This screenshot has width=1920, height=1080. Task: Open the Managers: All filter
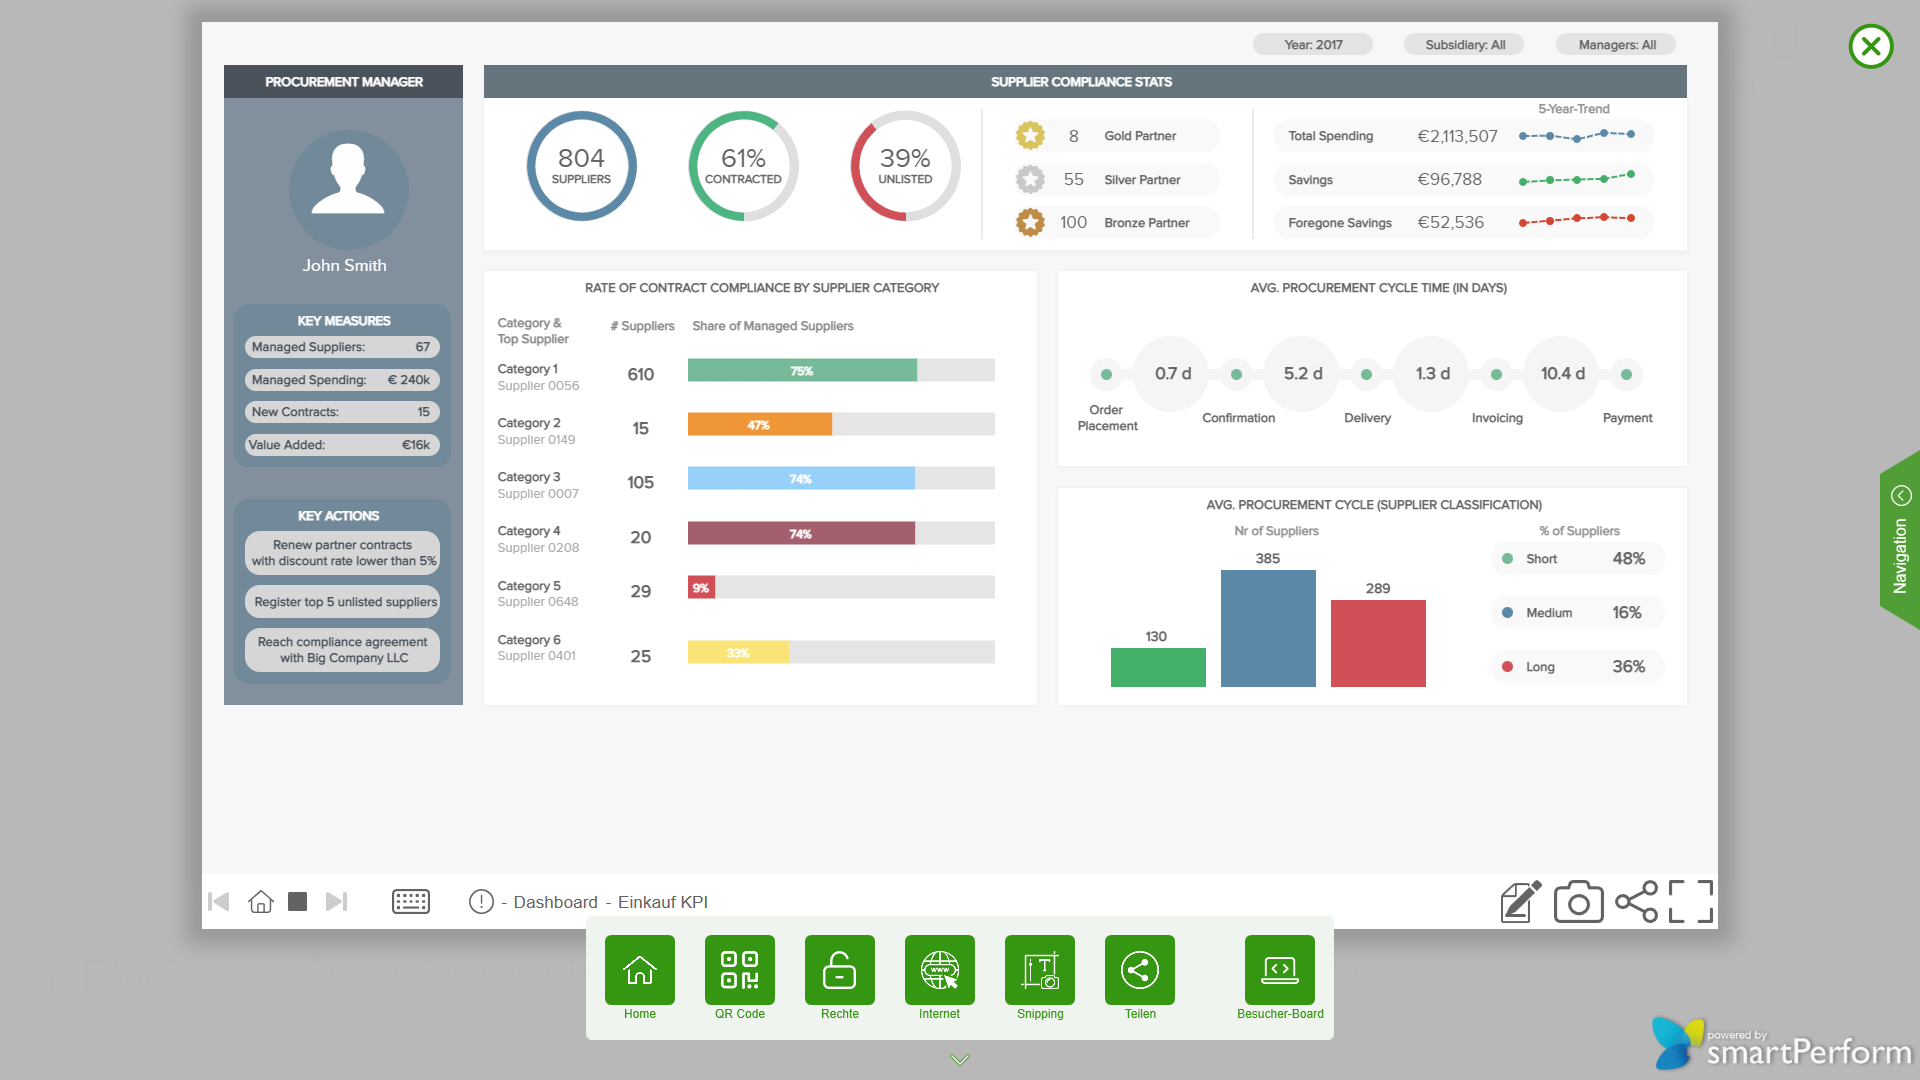coord(1616,45)
